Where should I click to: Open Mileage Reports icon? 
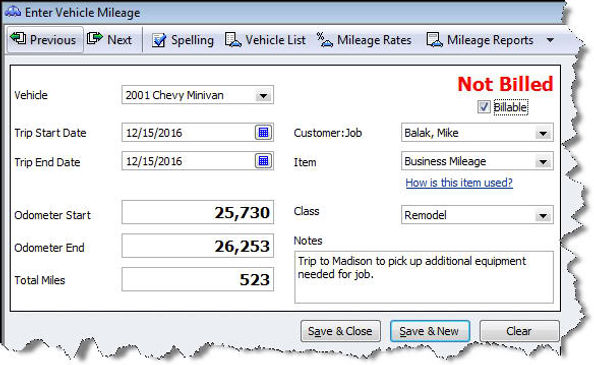point(434,40)
